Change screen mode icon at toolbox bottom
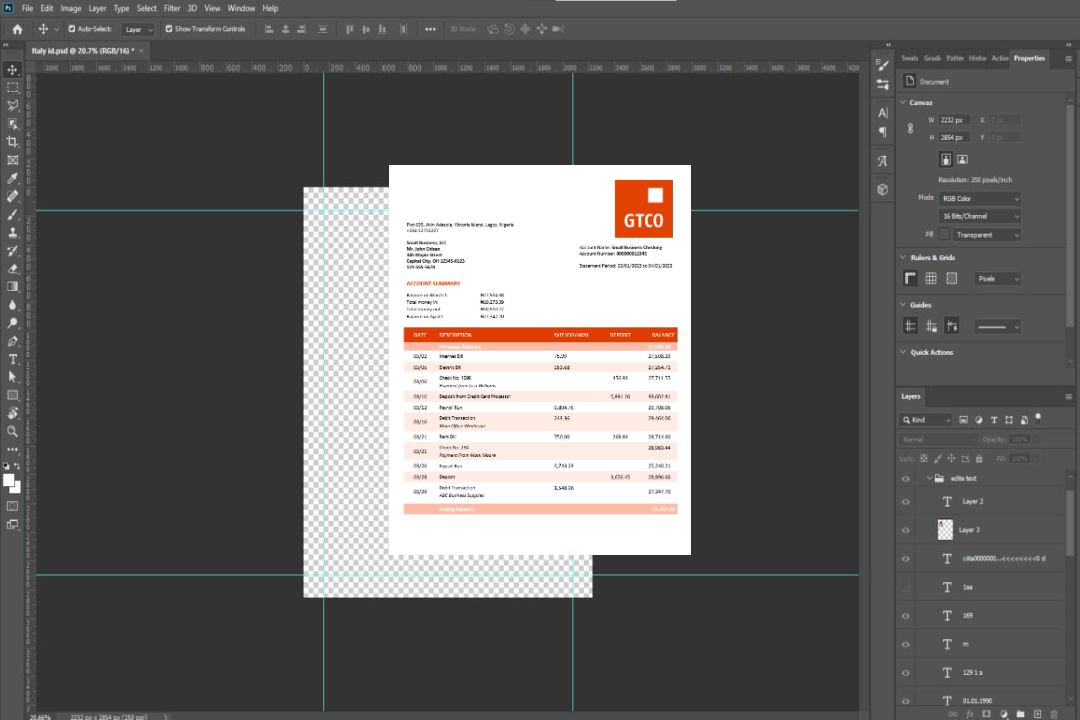This screenshot has width=1080, height=720. (12, 524)
